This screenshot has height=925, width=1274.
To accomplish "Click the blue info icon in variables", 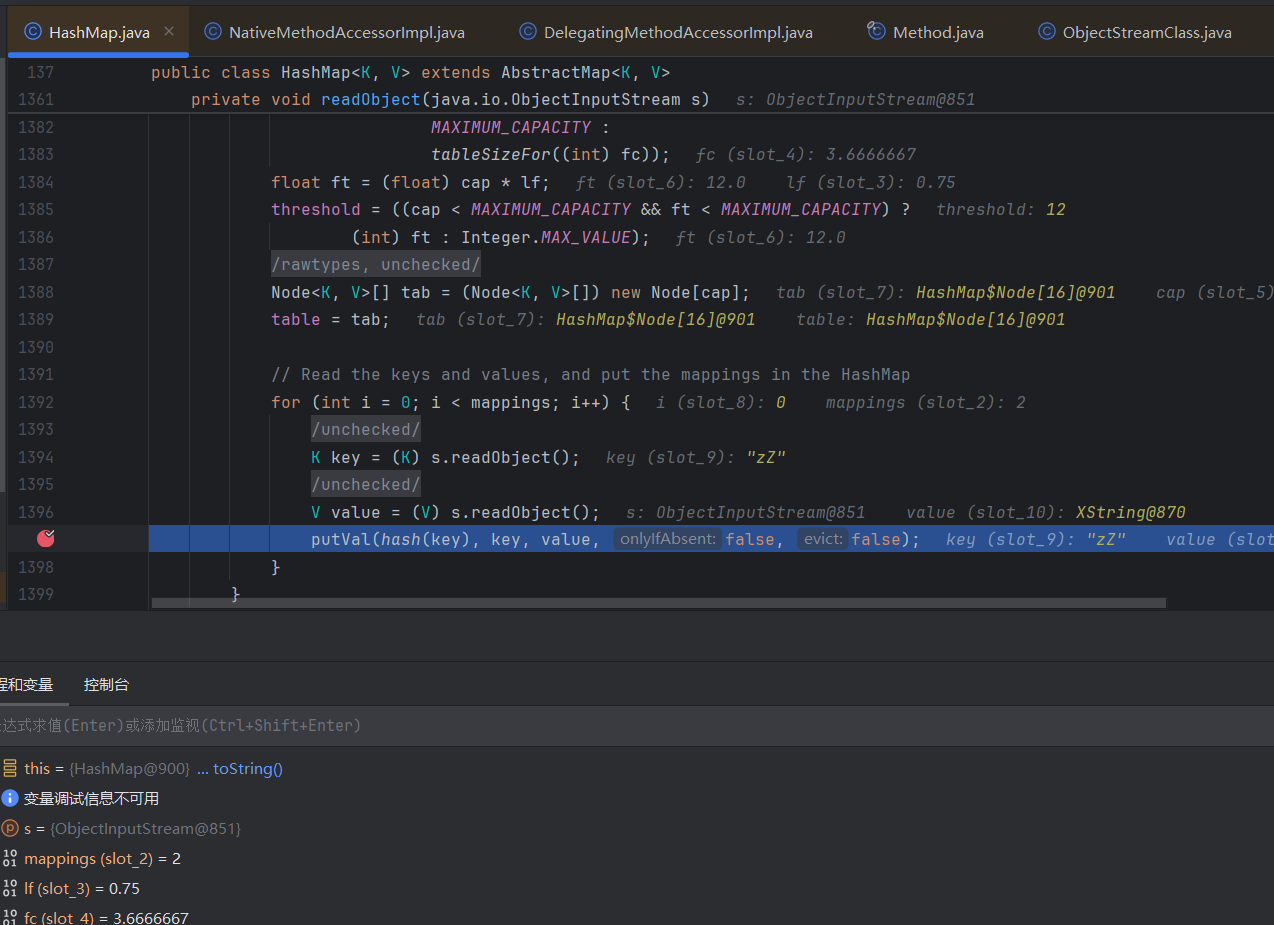I will point(10,798).
